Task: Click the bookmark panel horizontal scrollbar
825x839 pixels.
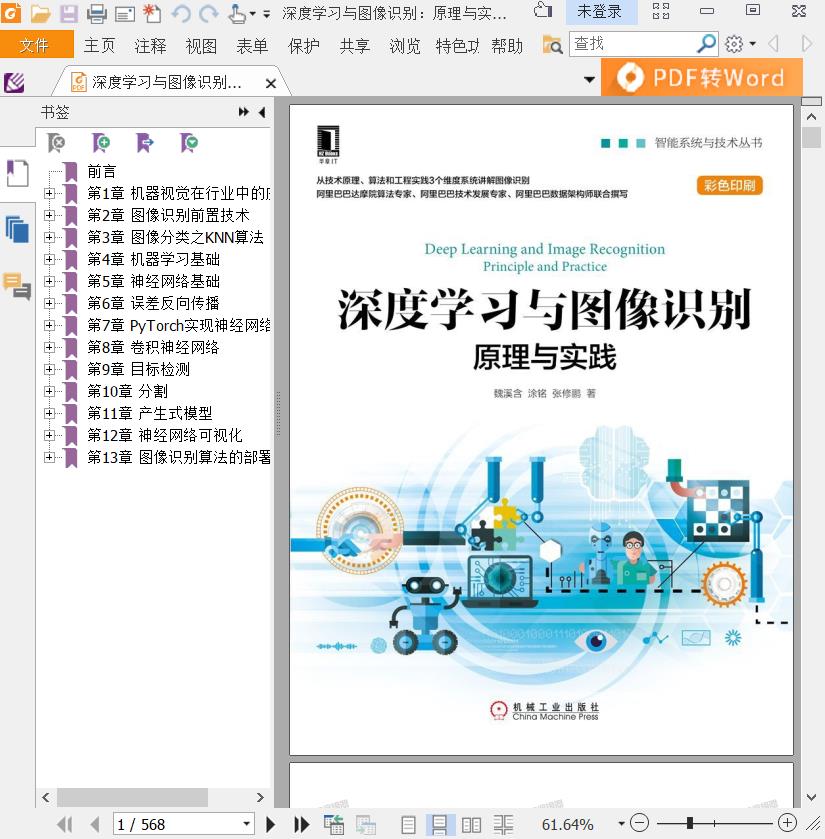Action: pos(133,797)
